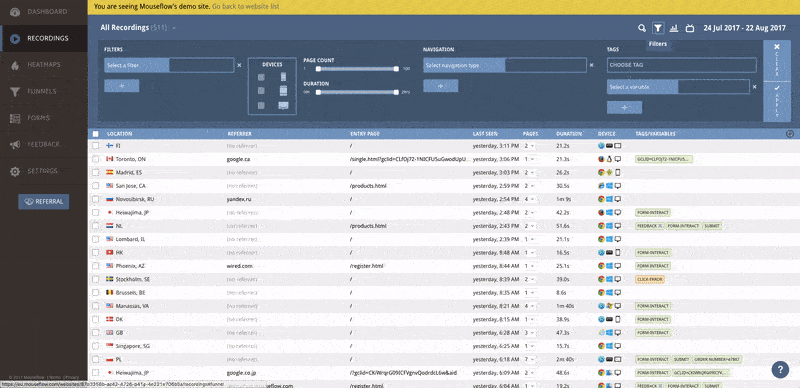Click the desktop device icon in Devices
The image size is (800, 388).
(x=283, y=106)
